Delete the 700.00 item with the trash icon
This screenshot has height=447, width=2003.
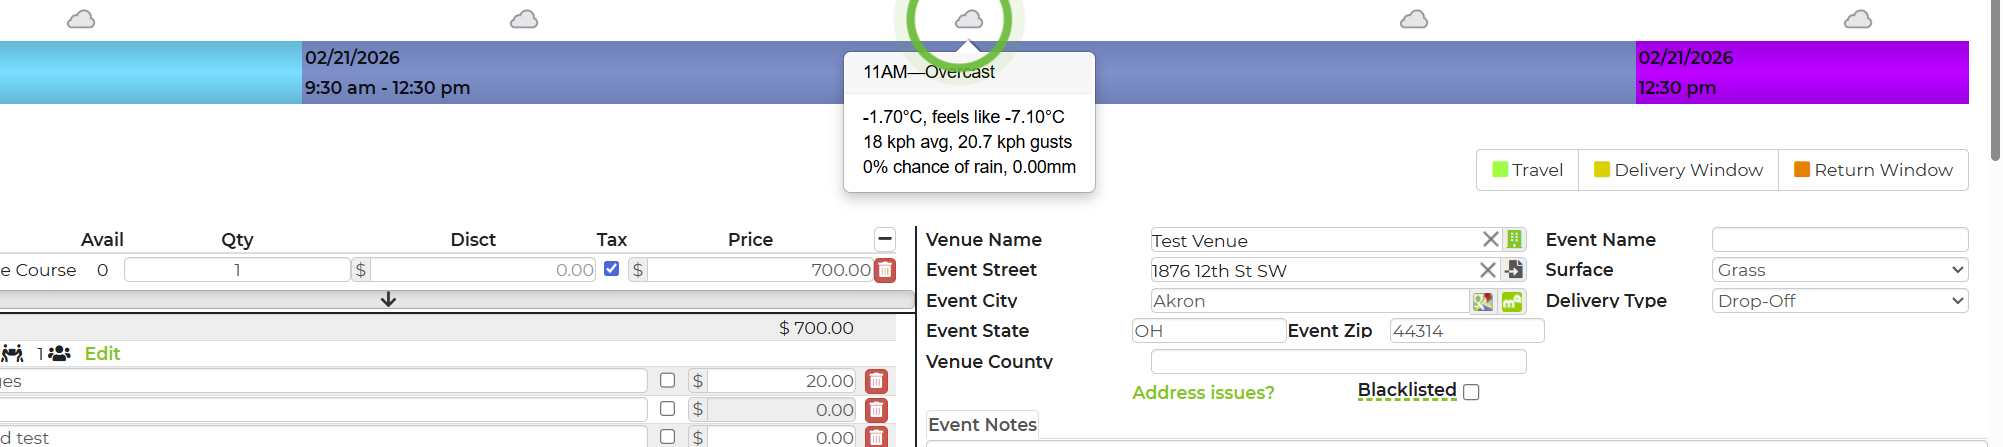(x=885, y=270)
